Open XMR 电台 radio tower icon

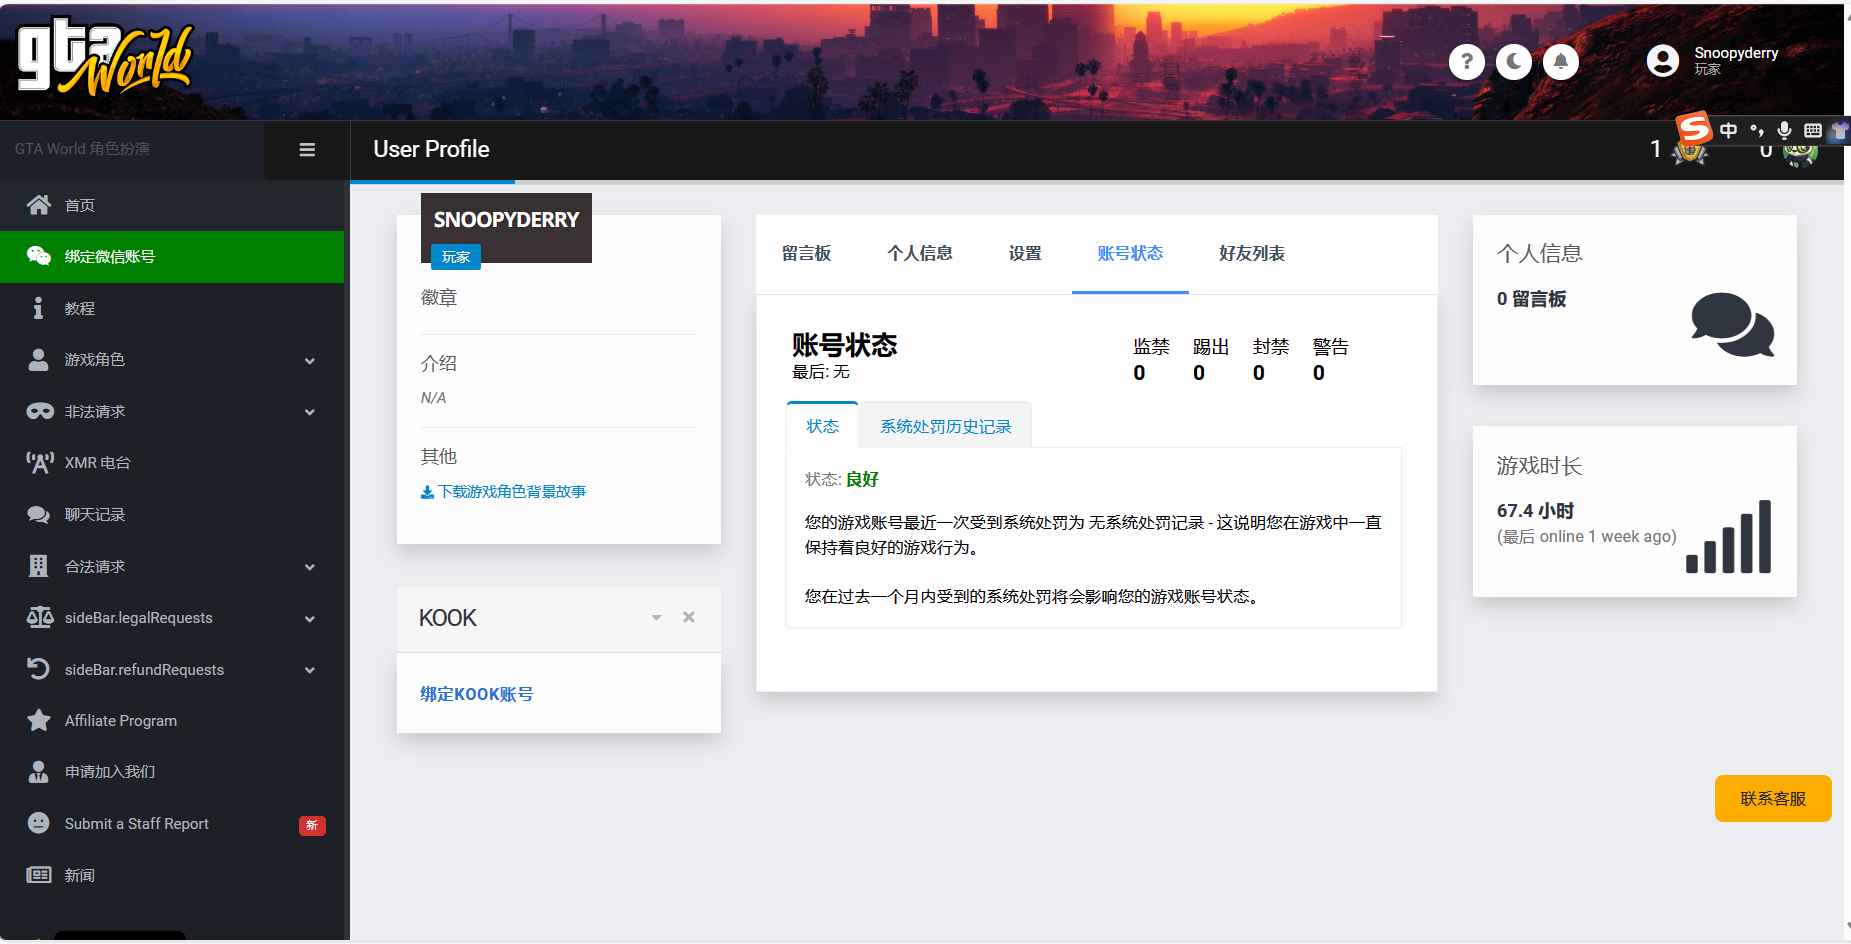click(x=39, y=463)
